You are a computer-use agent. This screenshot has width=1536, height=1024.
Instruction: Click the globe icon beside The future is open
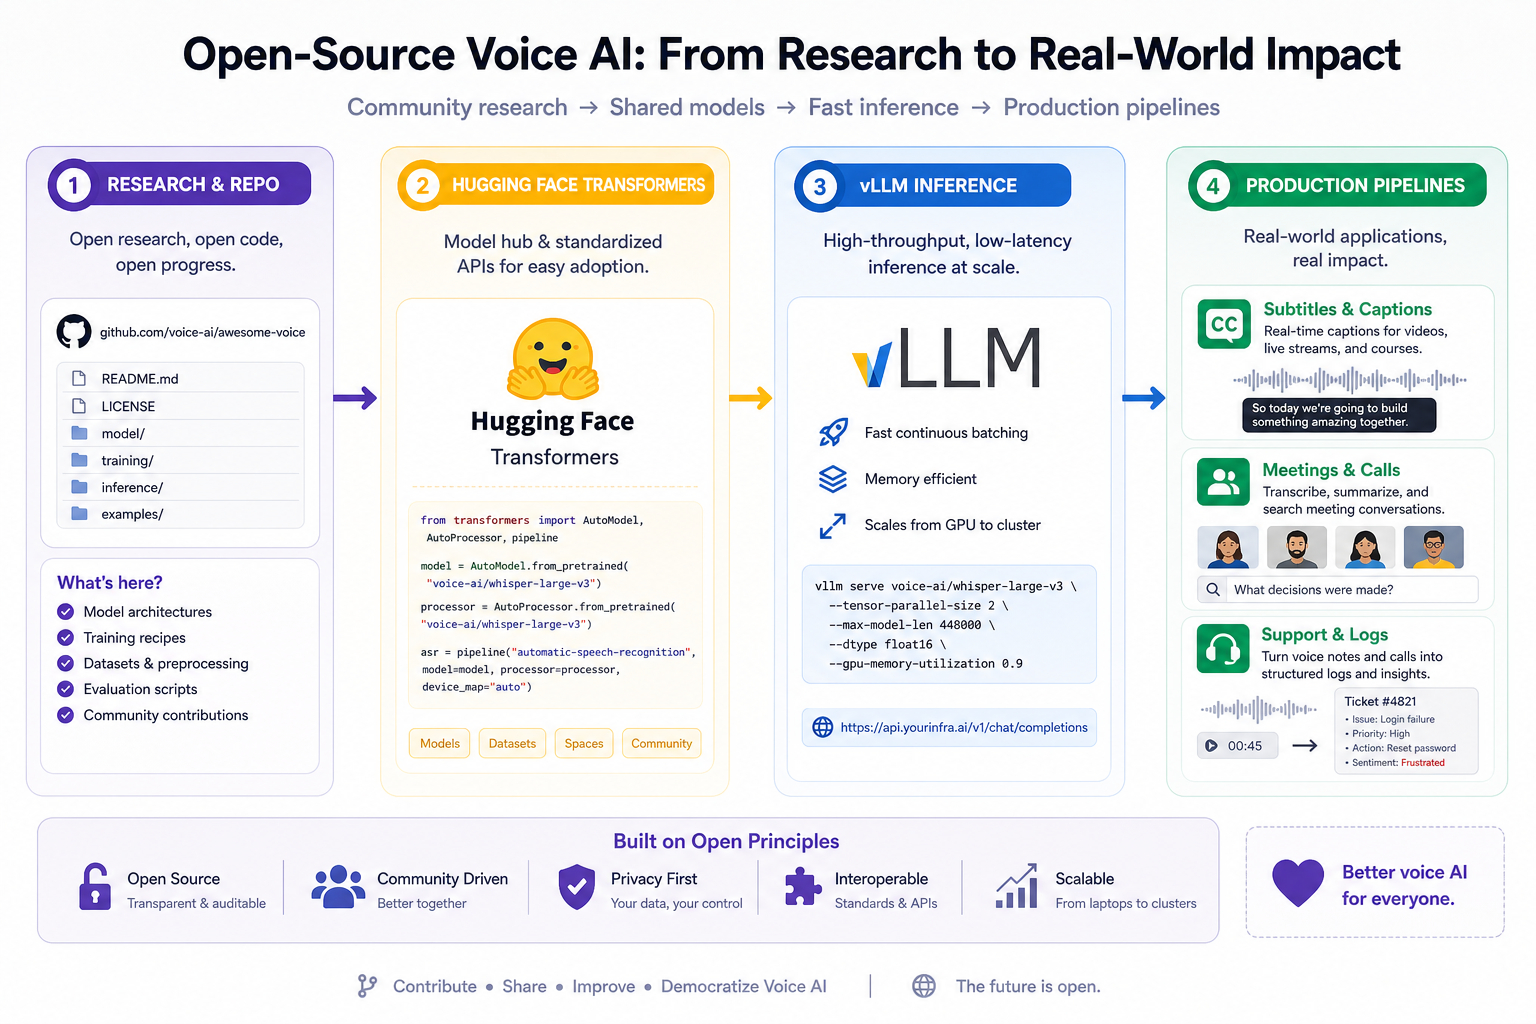pos(924,986)
